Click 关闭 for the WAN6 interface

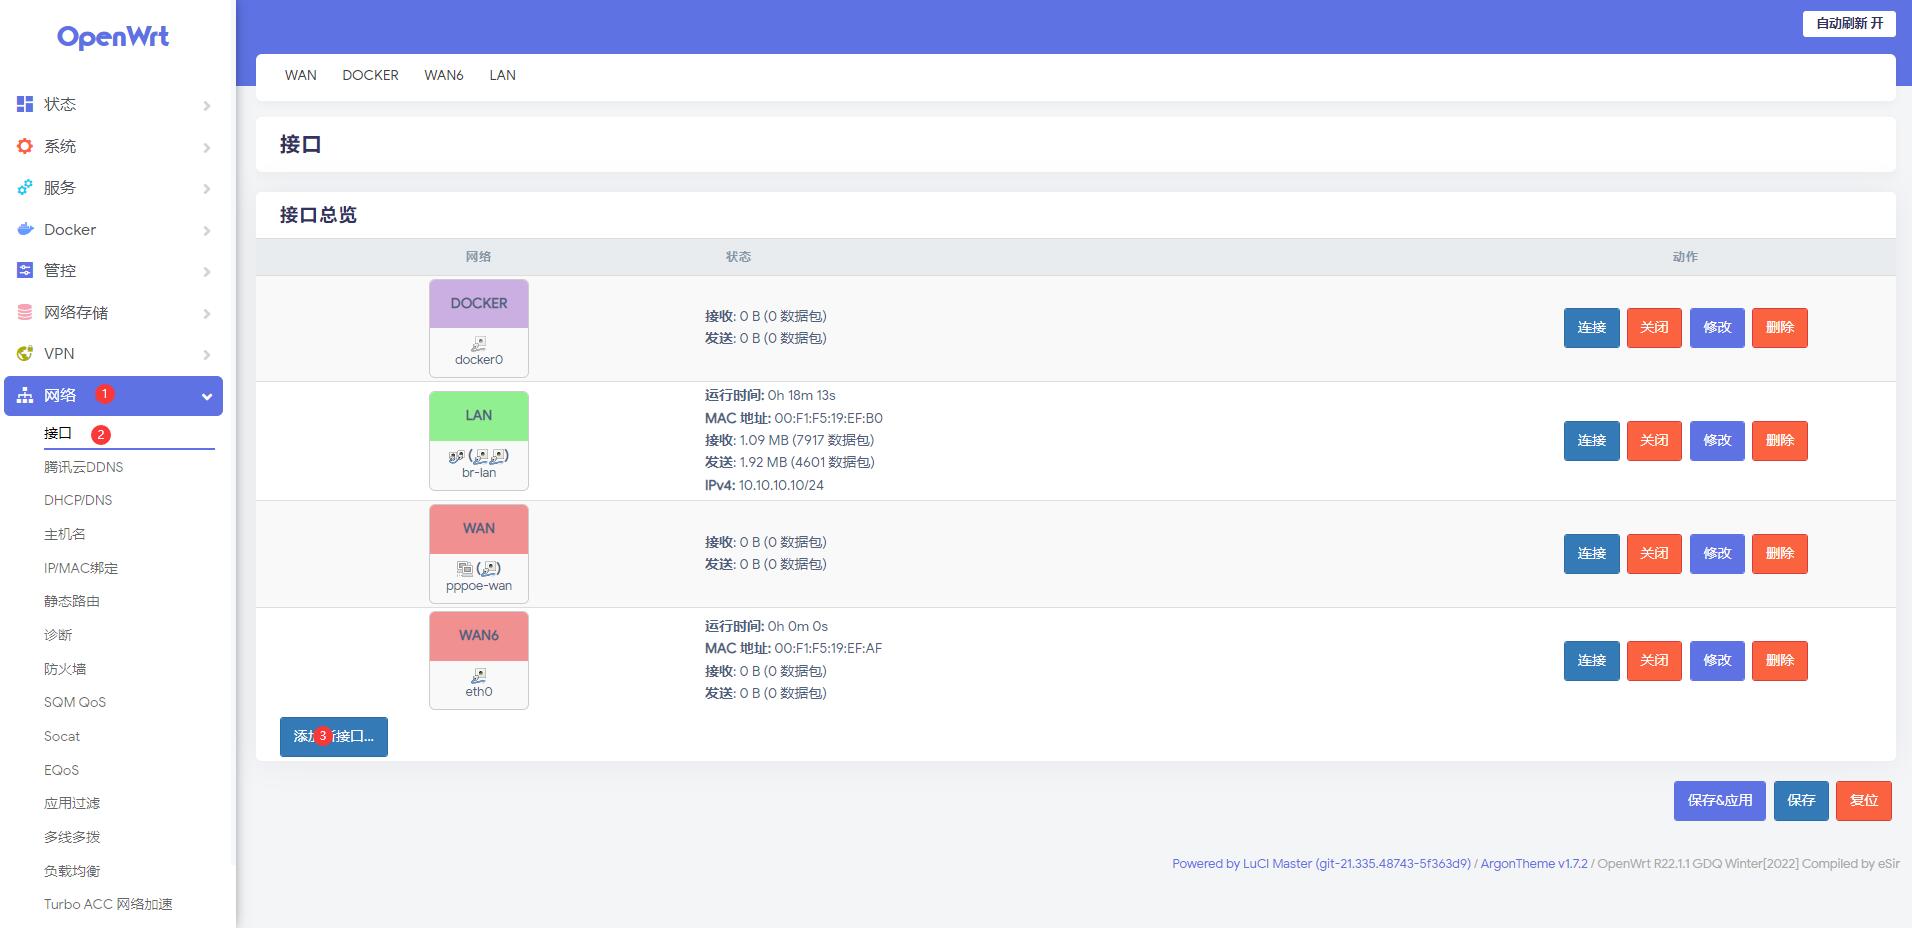tap(1654, 661)
